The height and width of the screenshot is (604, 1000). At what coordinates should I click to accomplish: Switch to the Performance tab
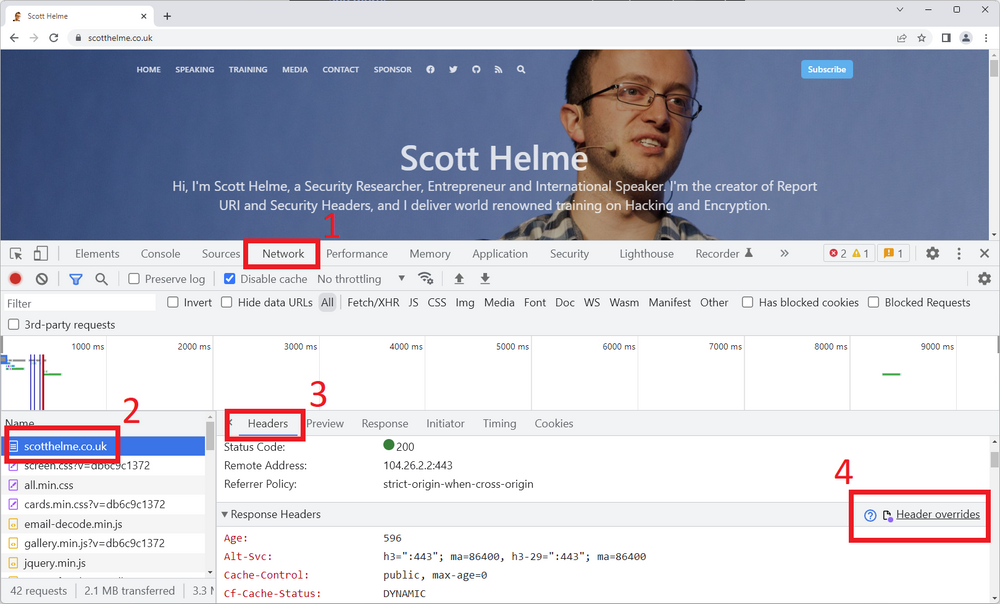pyautogui.click(x=357, y=253)
